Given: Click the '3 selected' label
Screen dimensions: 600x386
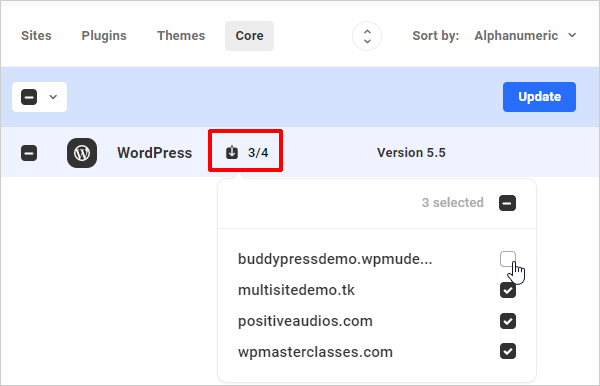Looking at the screenshot, I should [453, 203].
